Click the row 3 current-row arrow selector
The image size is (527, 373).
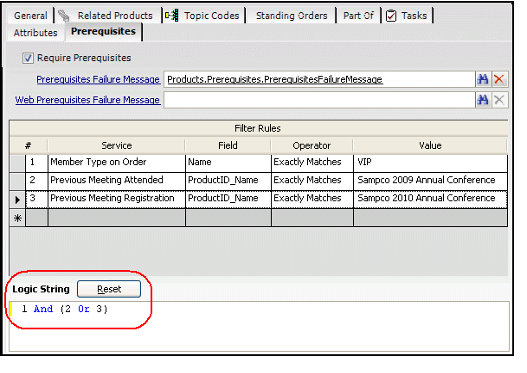17,200
